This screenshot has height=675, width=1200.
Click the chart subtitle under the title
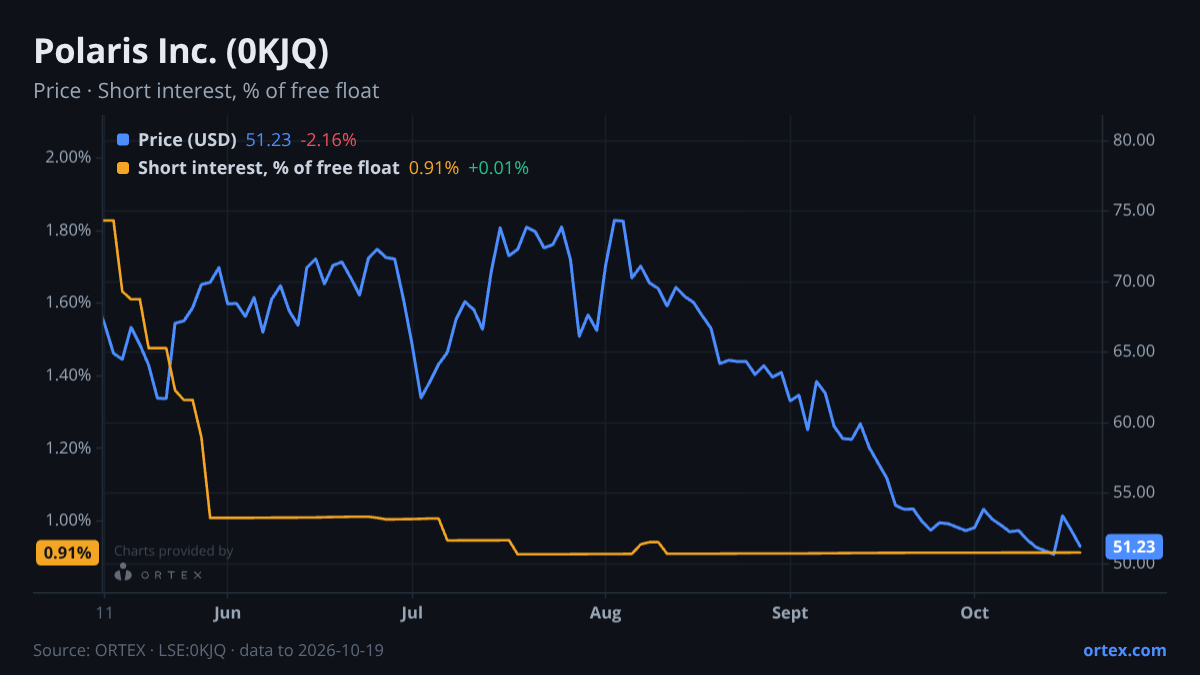pos(206,91)
